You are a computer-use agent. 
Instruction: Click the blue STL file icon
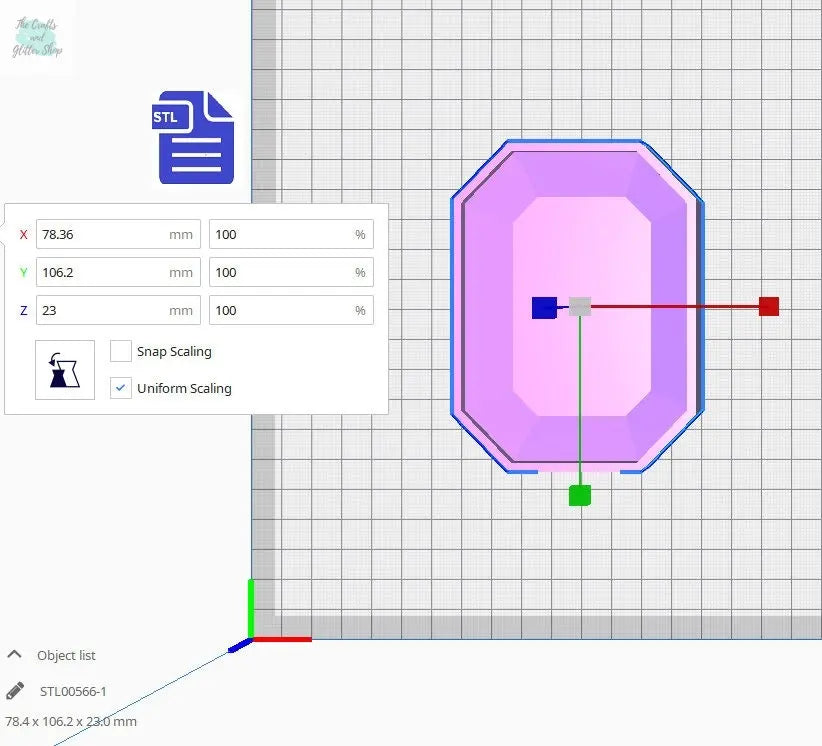click(196, 137)
